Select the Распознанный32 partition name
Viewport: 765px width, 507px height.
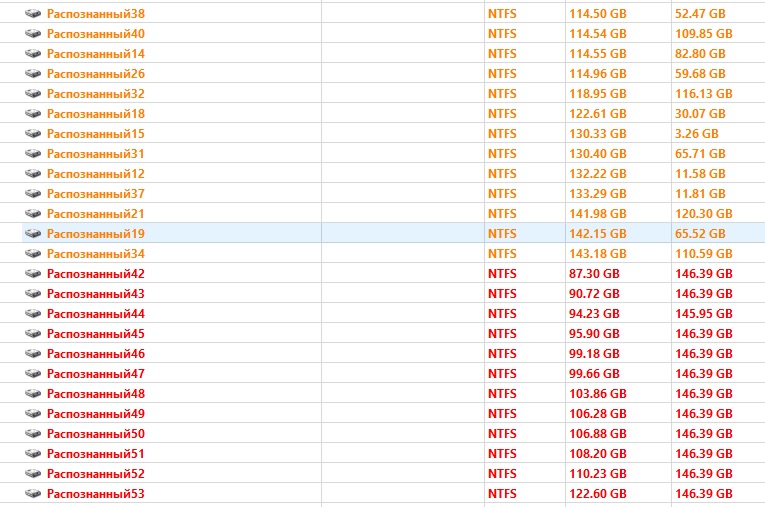(95, 94)
